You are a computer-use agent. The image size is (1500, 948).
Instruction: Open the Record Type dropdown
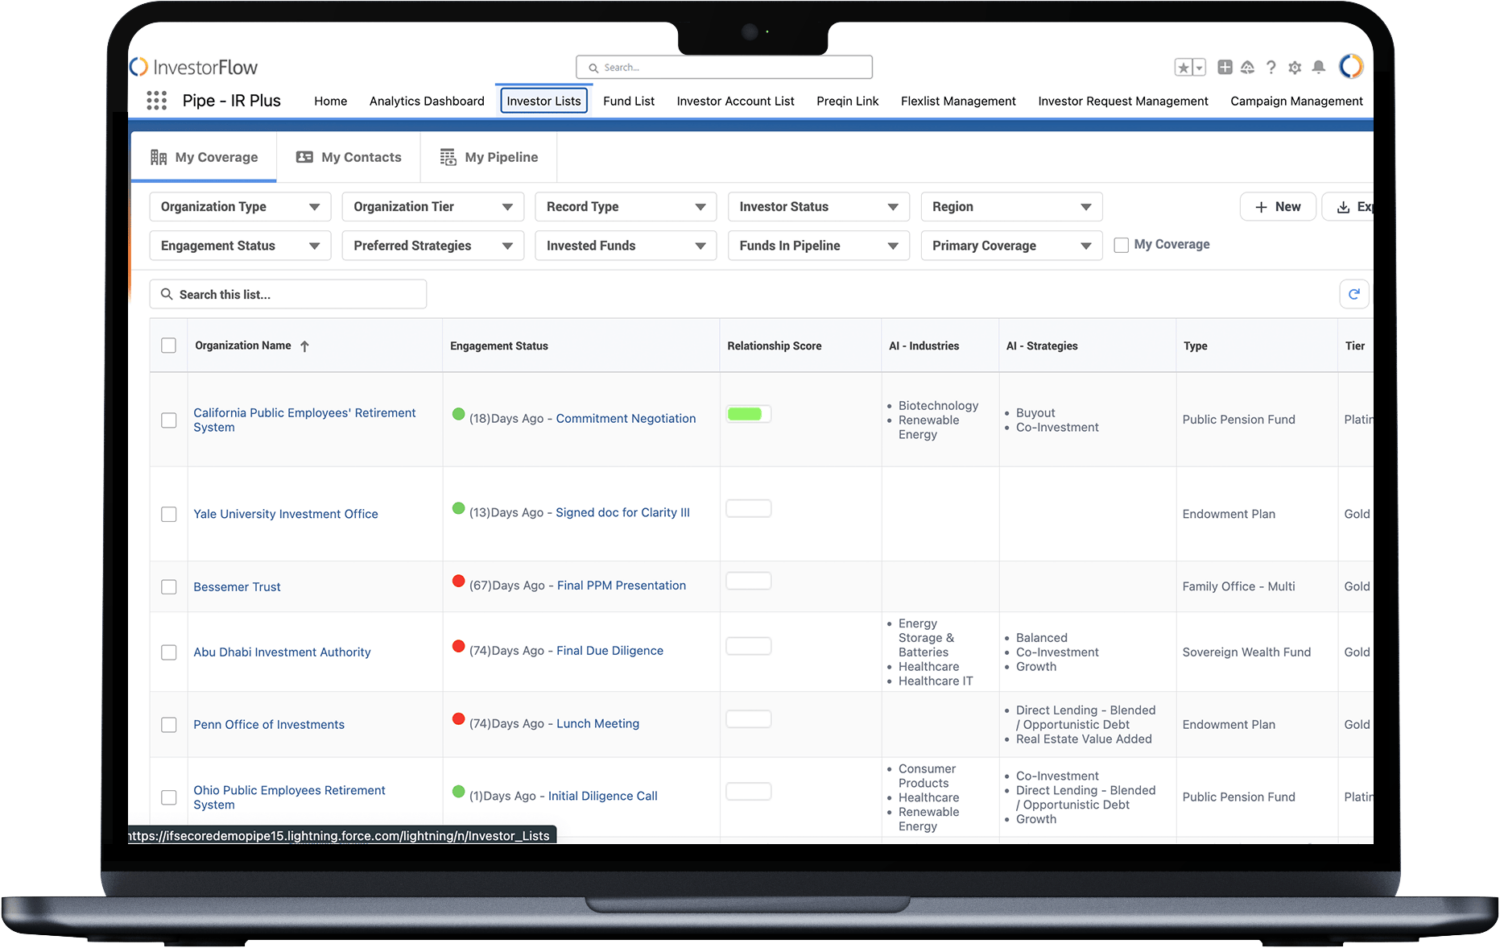click(x=626, y=207)
